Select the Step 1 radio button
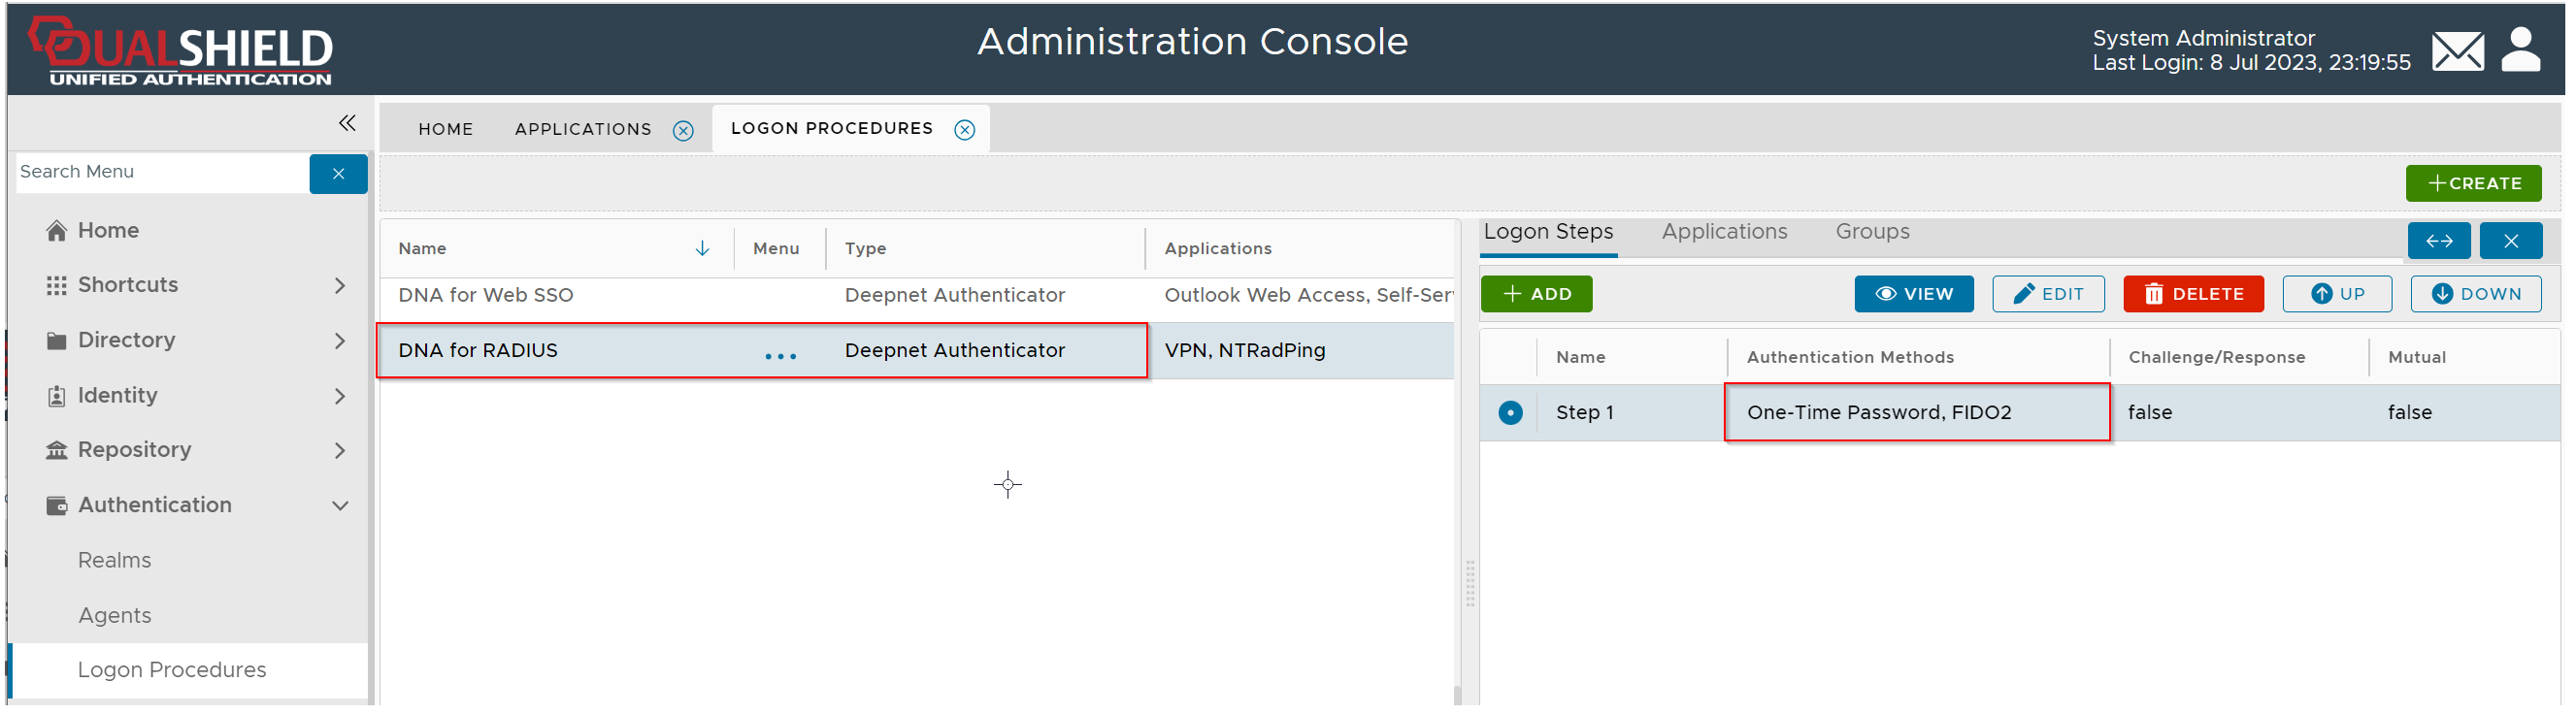The width and height of the screenshot is (2576, 715). click(1510, 413)
